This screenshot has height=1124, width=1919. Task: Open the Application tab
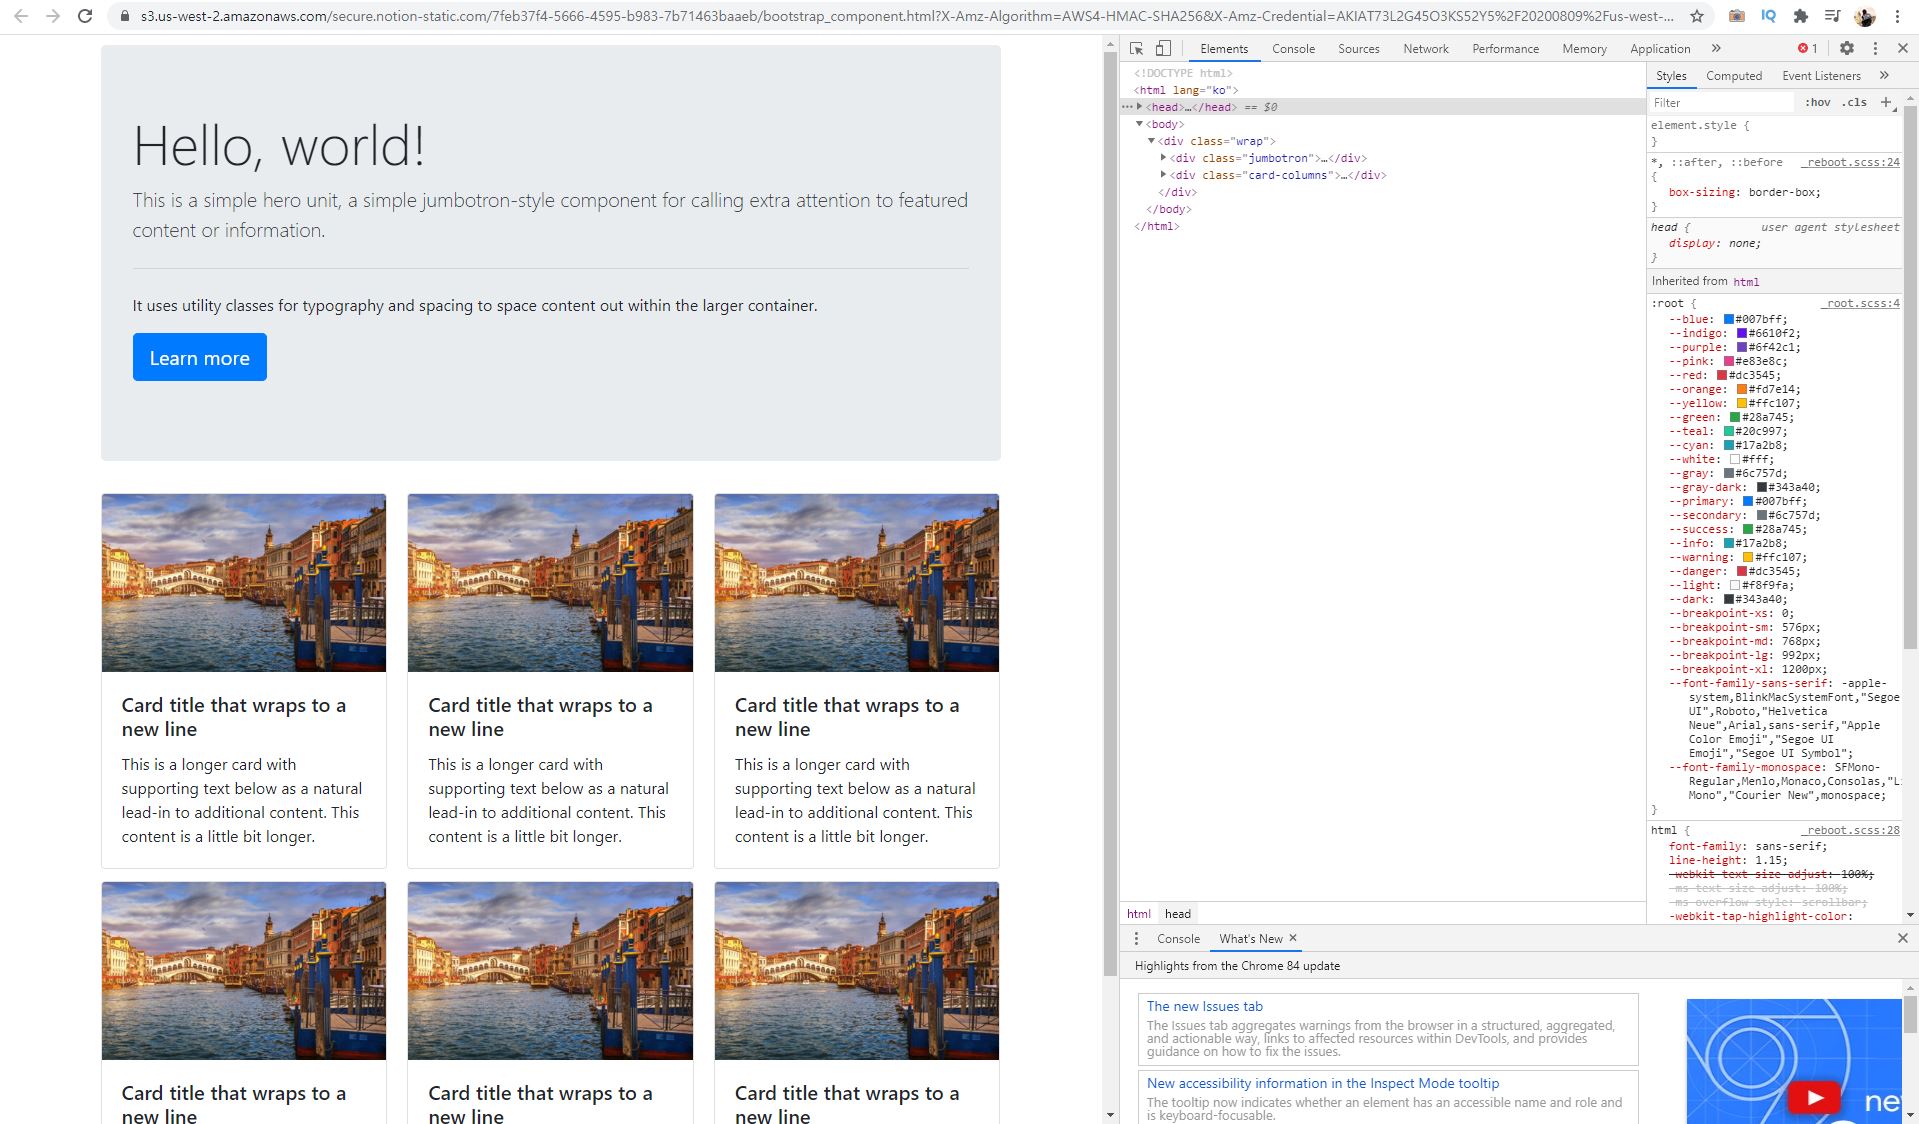pyautogui.click(x=1660, y=48)
